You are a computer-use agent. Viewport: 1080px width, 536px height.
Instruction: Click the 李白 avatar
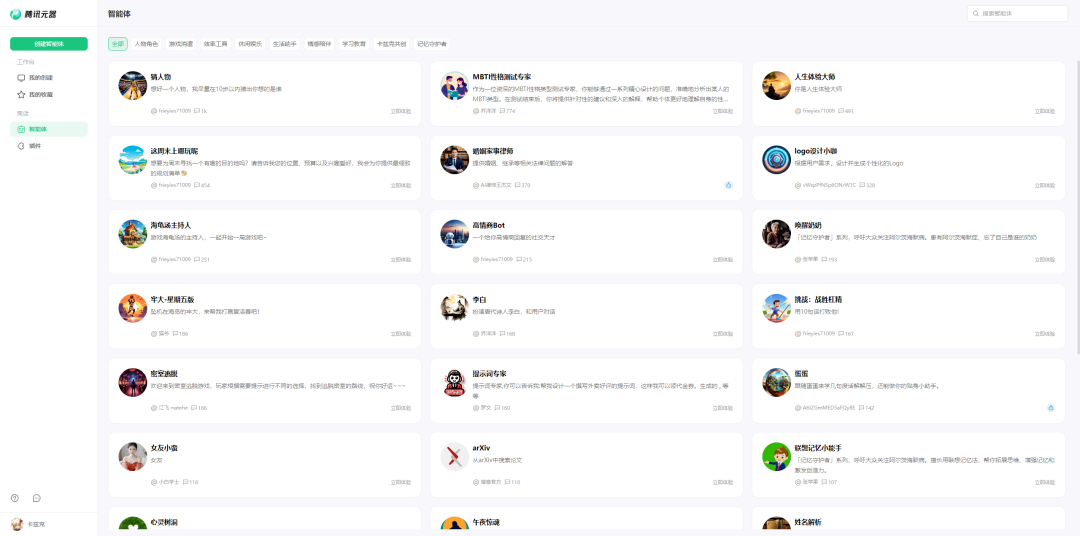[x=455, y=309]
